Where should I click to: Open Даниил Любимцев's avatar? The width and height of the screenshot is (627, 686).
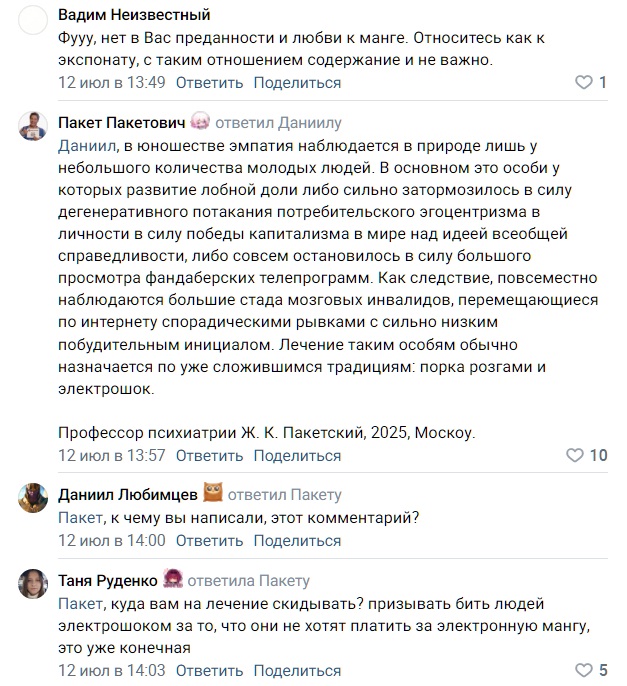(x=33, y=497)
